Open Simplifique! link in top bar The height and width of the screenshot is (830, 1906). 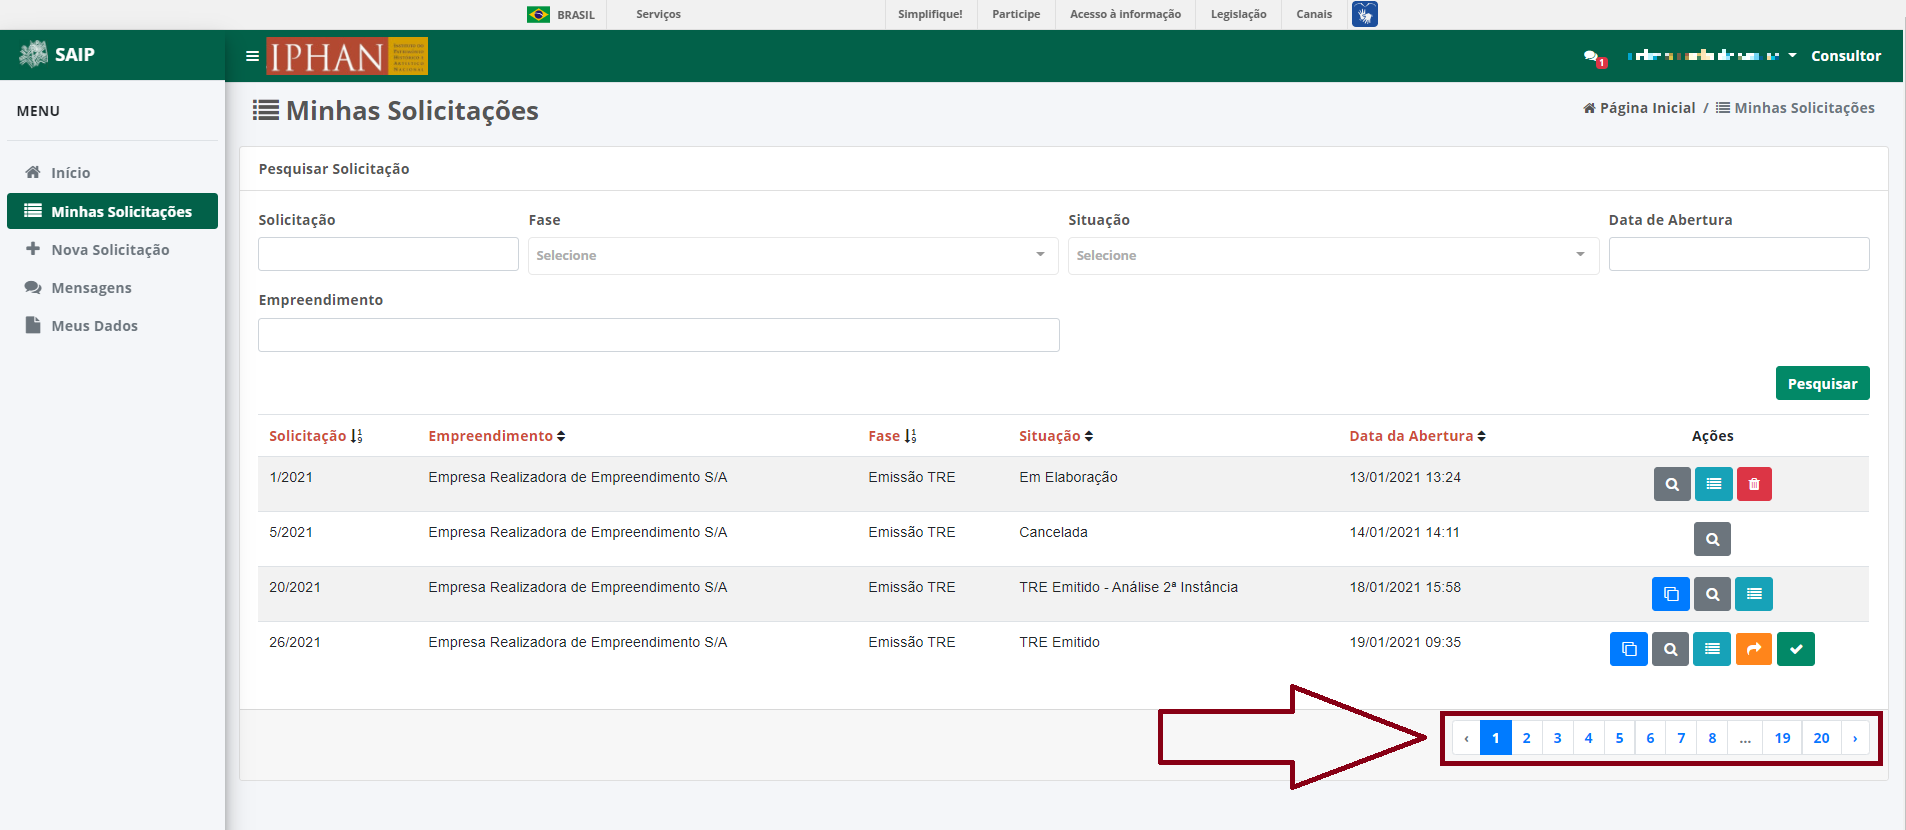[x=930, y=14]
